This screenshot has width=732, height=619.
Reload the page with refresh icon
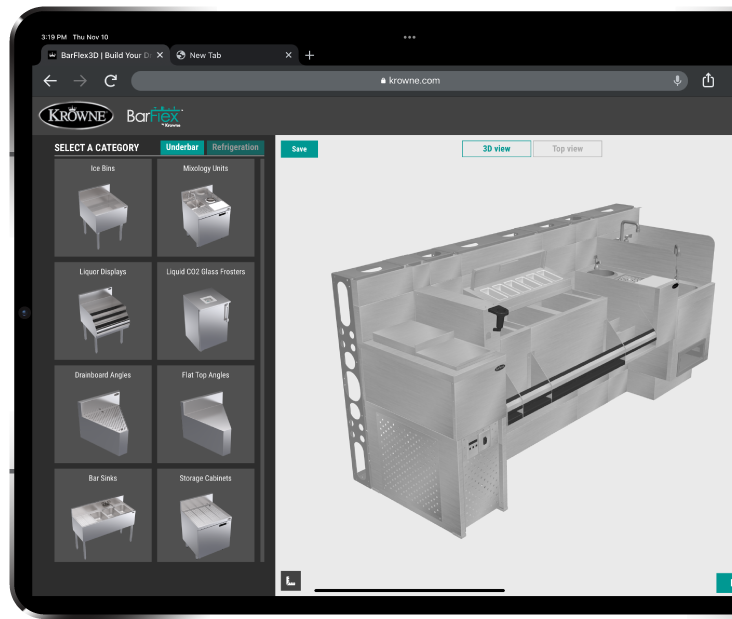[110, 81]
